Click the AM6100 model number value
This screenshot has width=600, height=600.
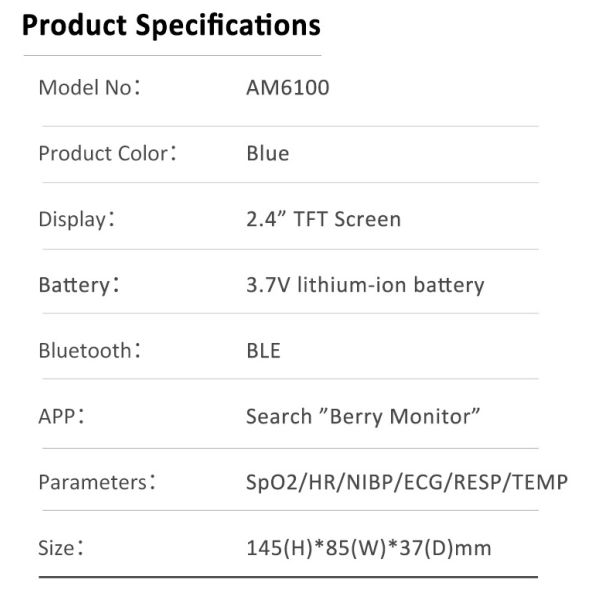point(287,87)
